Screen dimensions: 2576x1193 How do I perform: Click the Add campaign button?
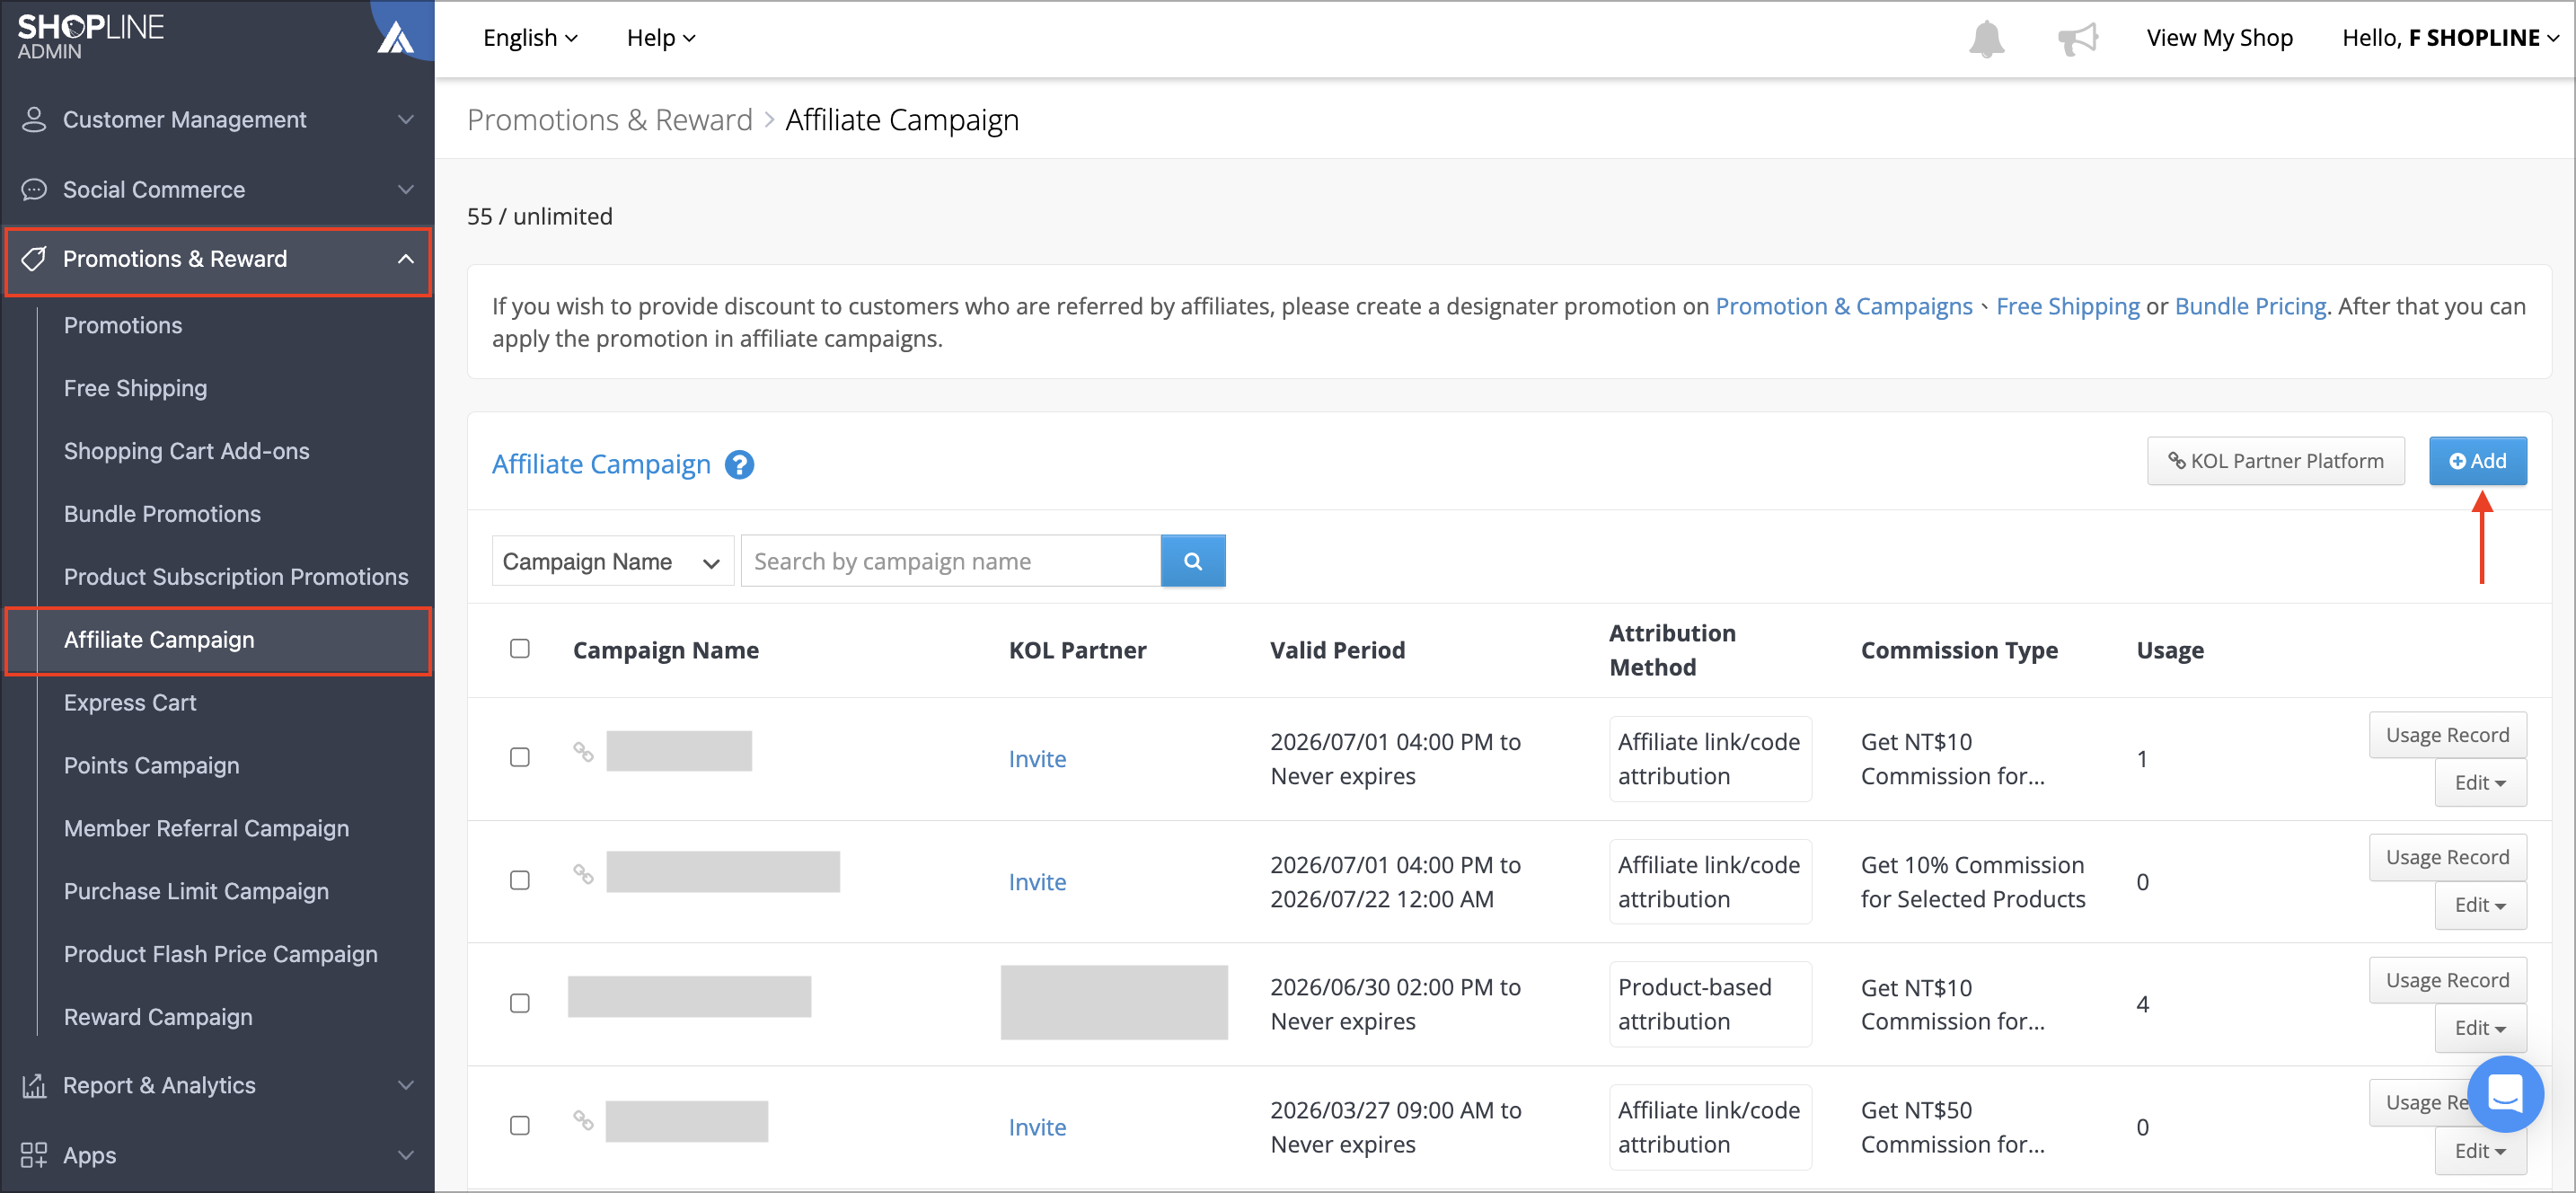2478,461
